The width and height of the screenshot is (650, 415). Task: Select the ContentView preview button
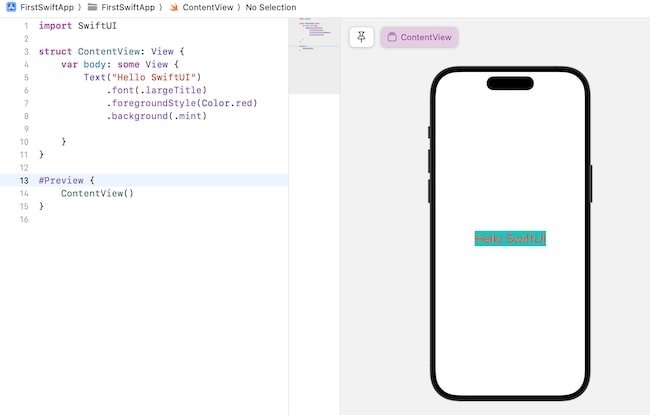[x=419, y=37]
